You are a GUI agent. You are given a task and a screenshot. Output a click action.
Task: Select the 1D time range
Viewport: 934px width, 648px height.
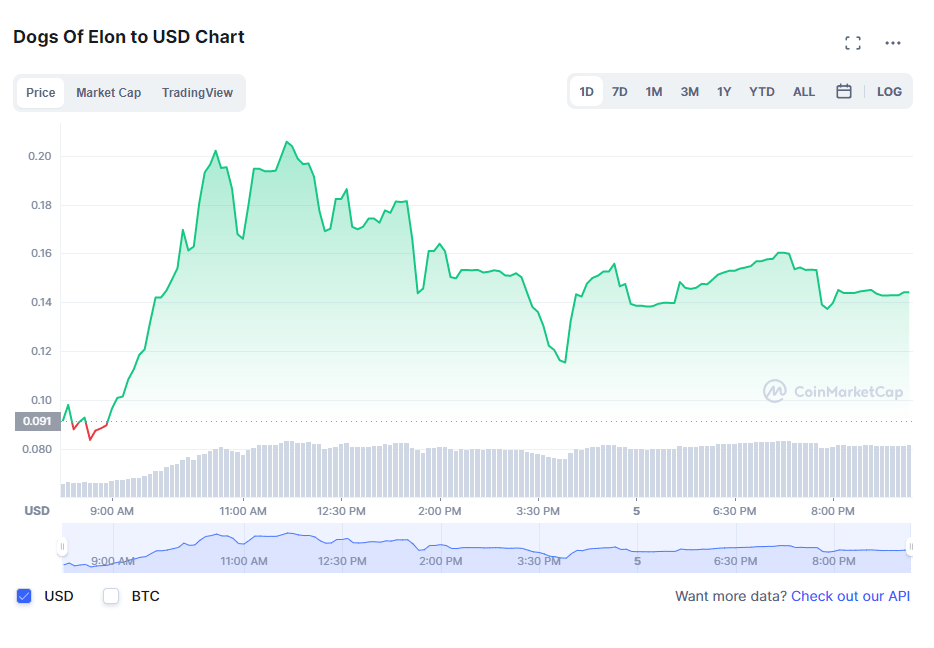coord(587,92)
